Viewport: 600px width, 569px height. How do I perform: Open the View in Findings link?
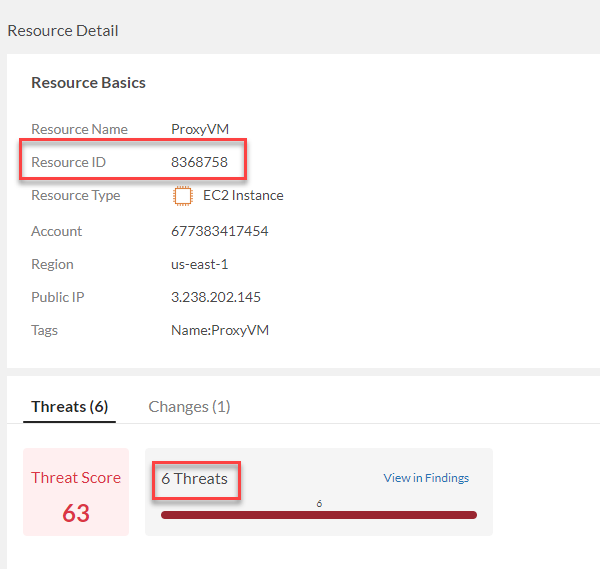426,478
